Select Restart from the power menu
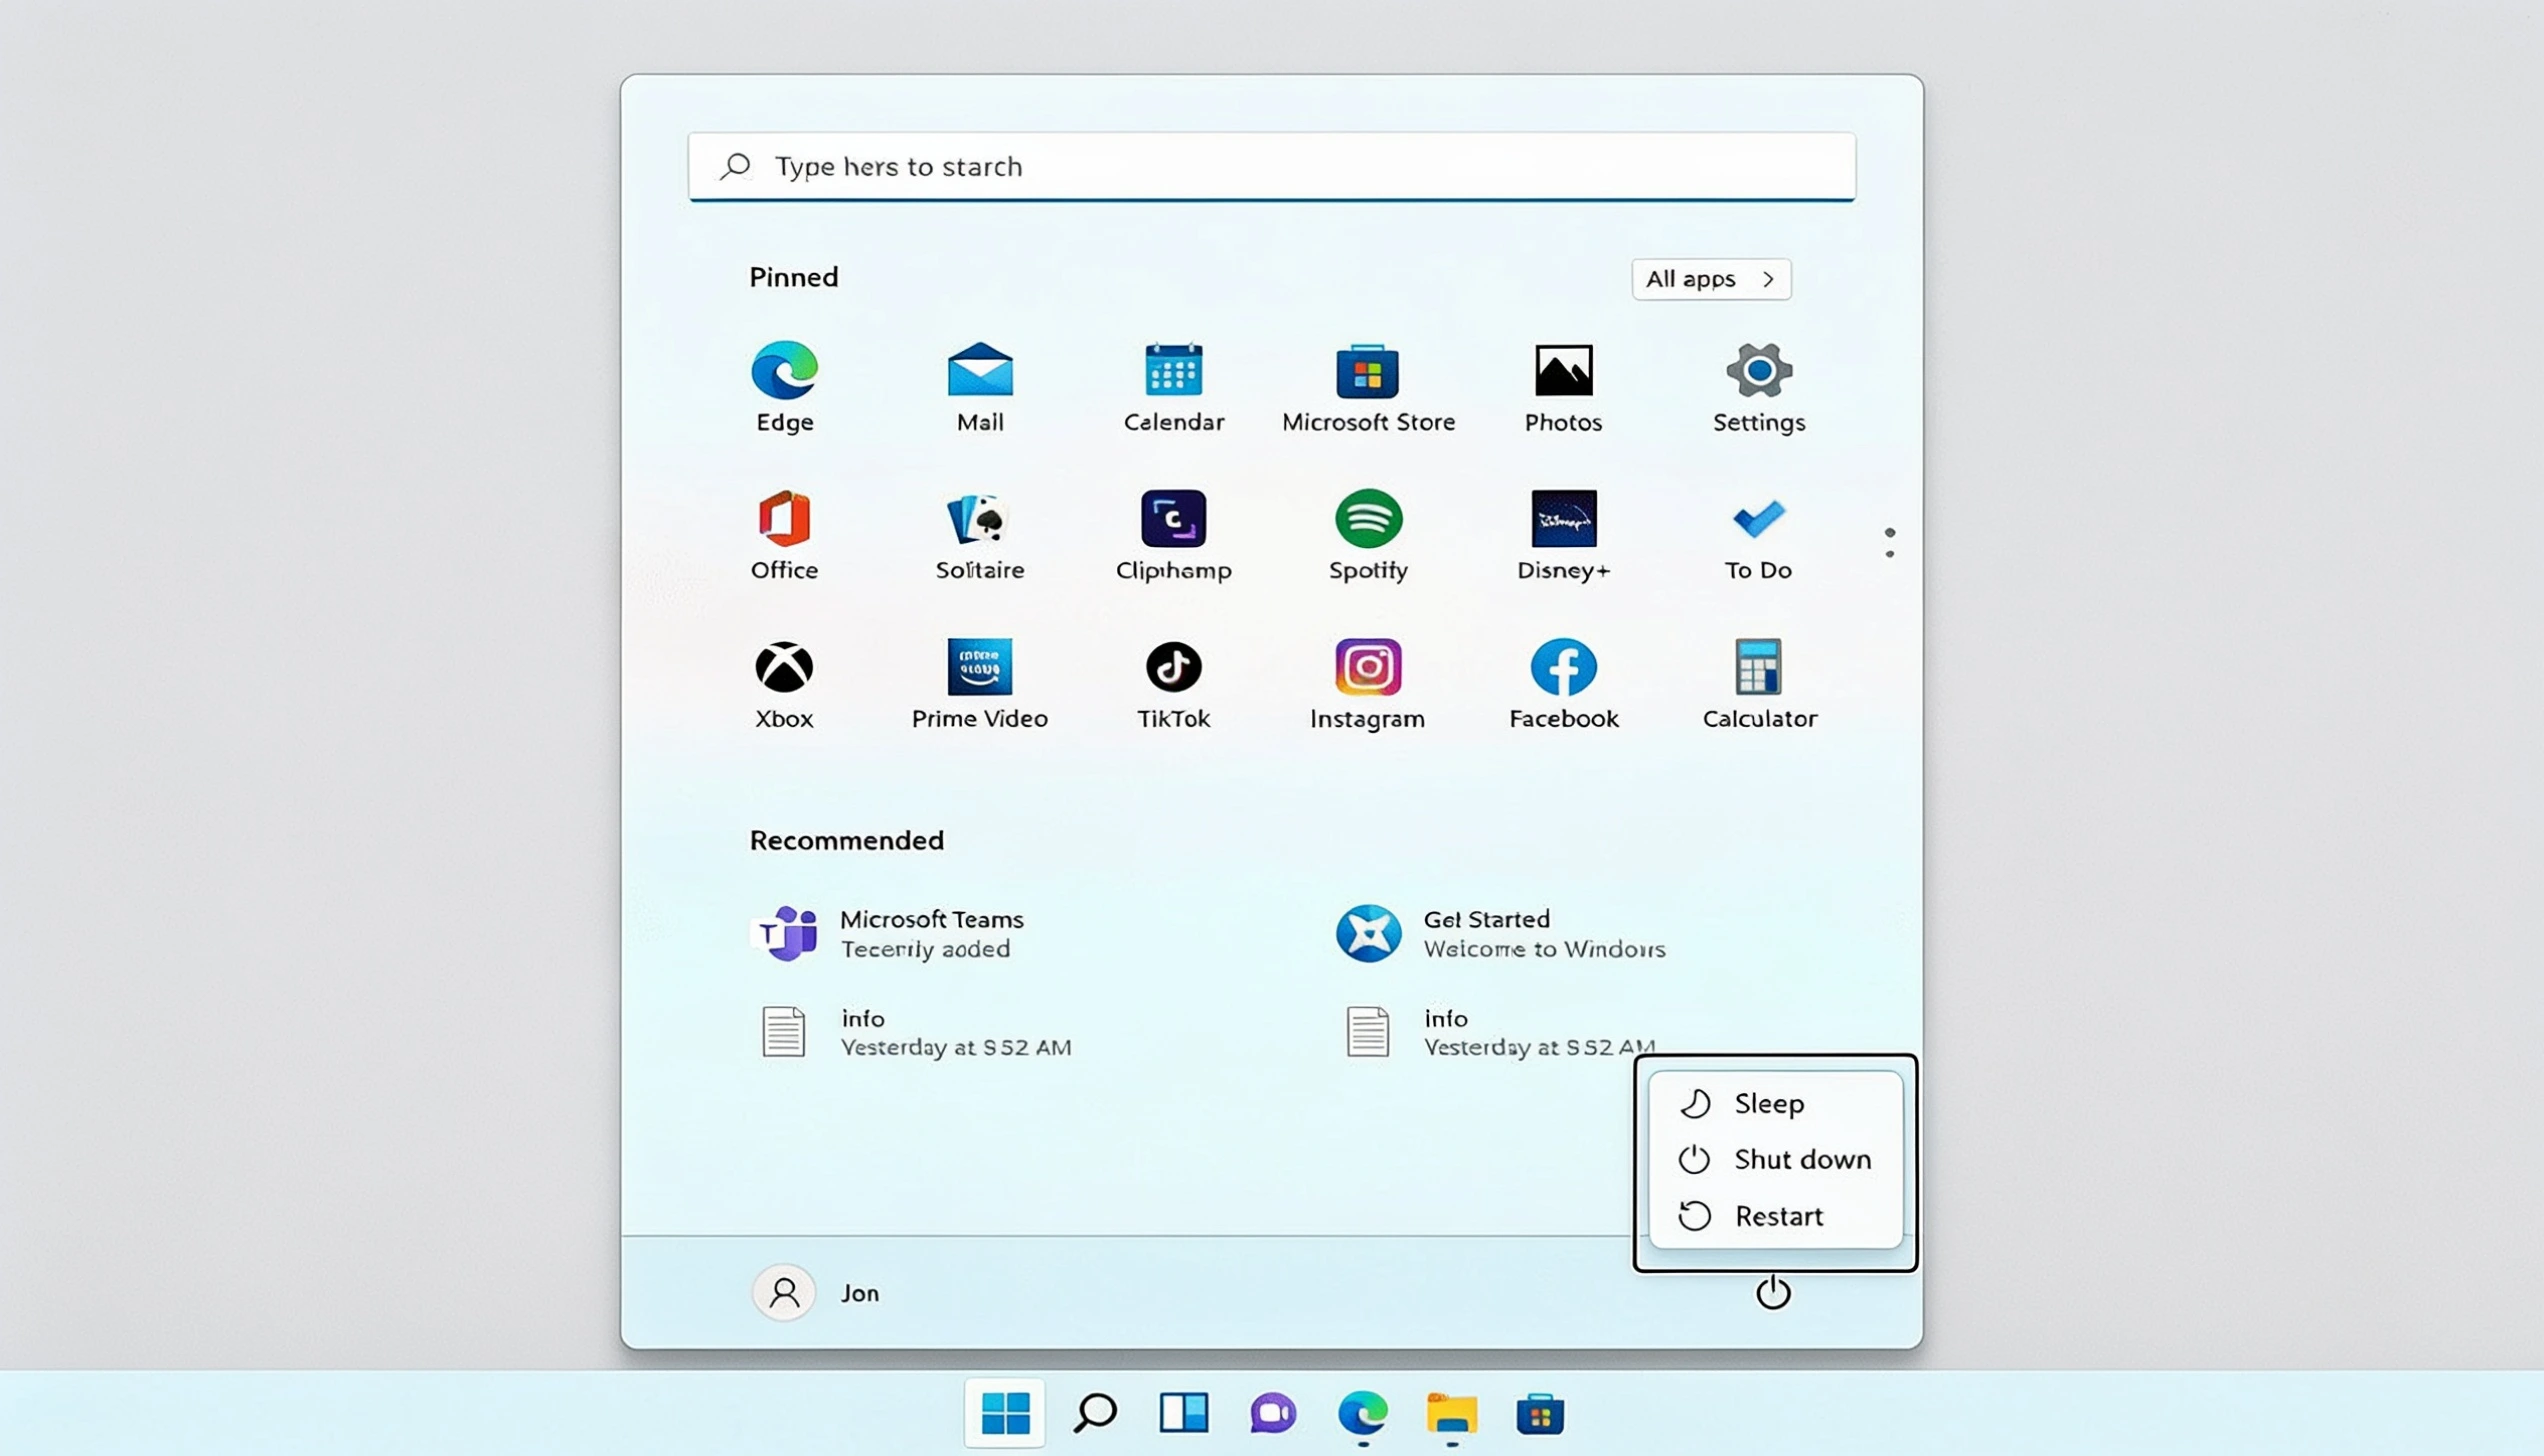Screen dimensions: 2544x1456 point(1775,1216)
